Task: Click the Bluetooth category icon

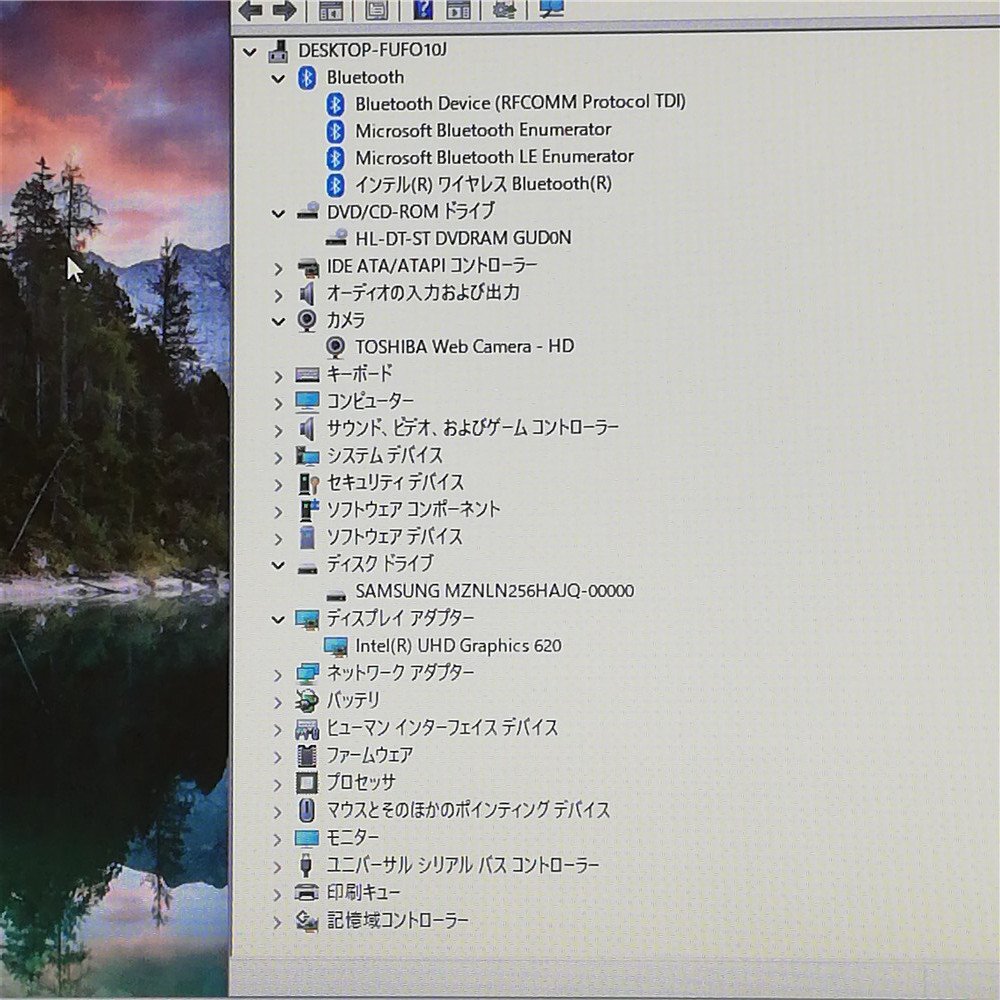Action: tap(307, 78)
